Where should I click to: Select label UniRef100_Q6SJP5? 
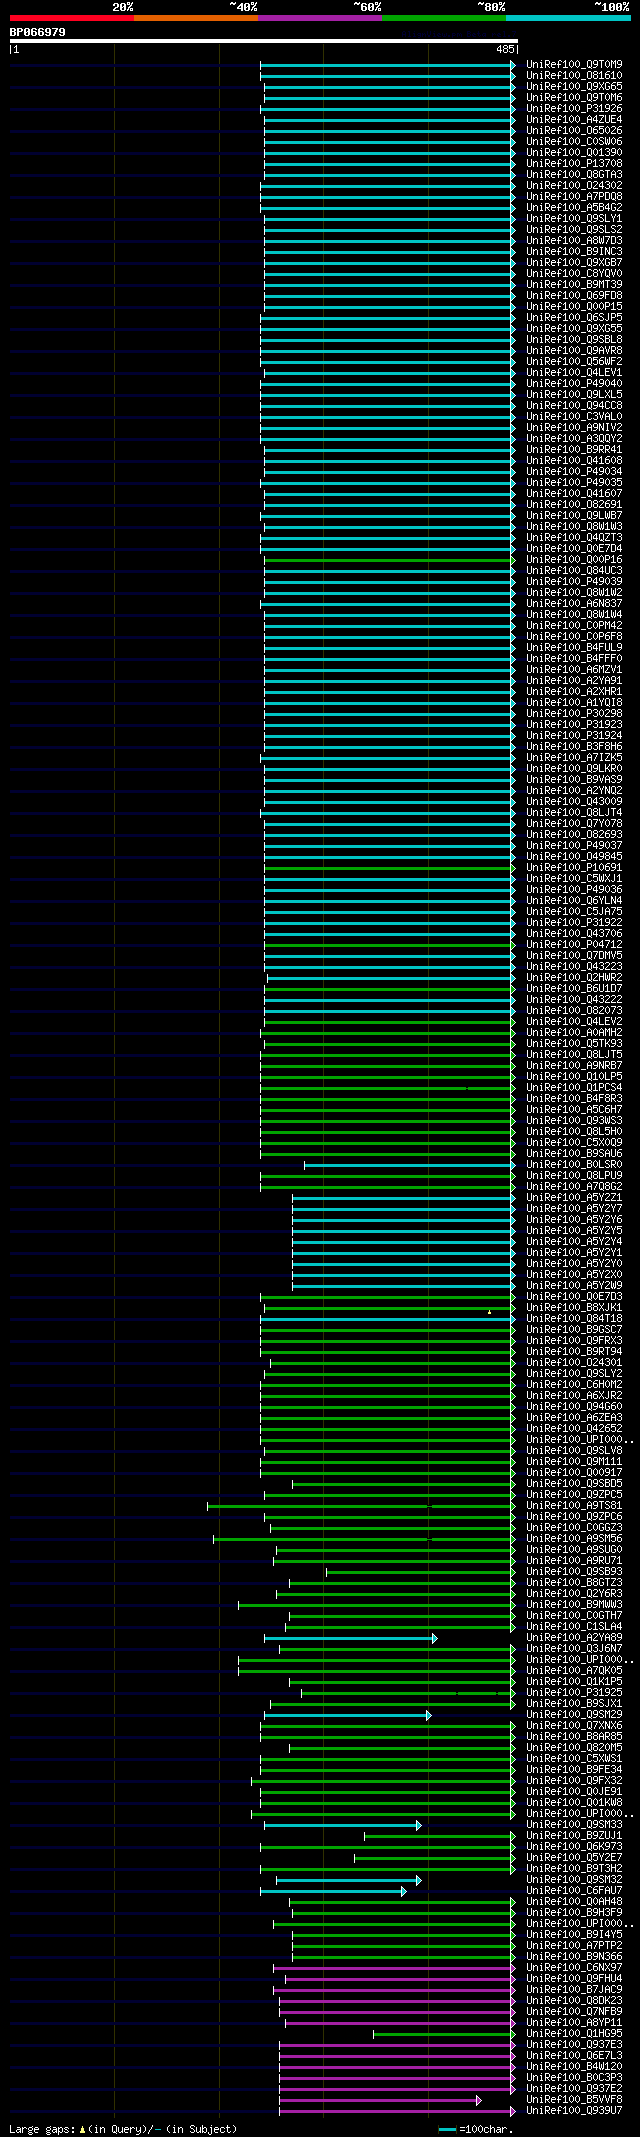(574, 317)
